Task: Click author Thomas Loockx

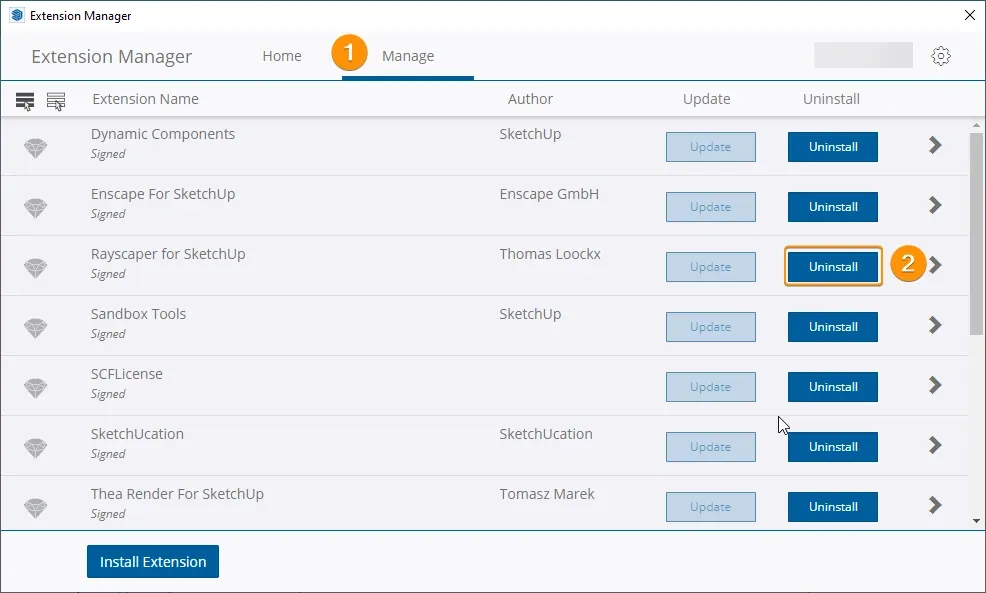Action: (550, 254)
